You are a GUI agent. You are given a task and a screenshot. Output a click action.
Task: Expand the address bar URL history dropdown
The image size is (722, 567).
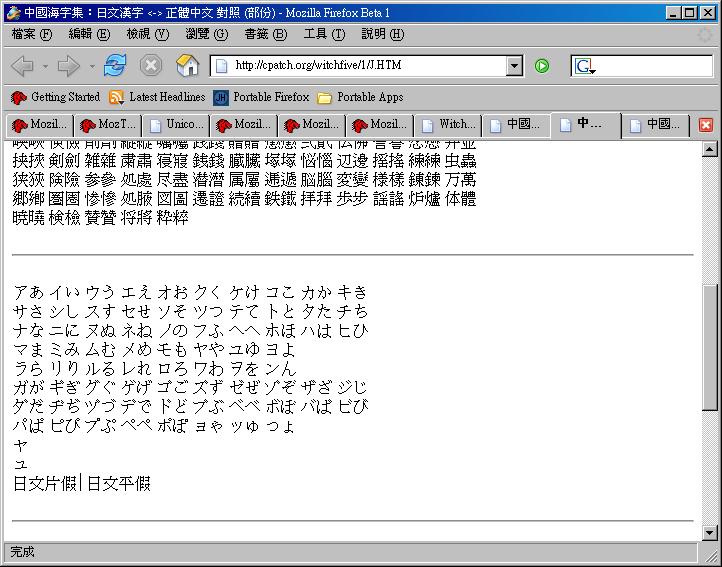(515, 66)
